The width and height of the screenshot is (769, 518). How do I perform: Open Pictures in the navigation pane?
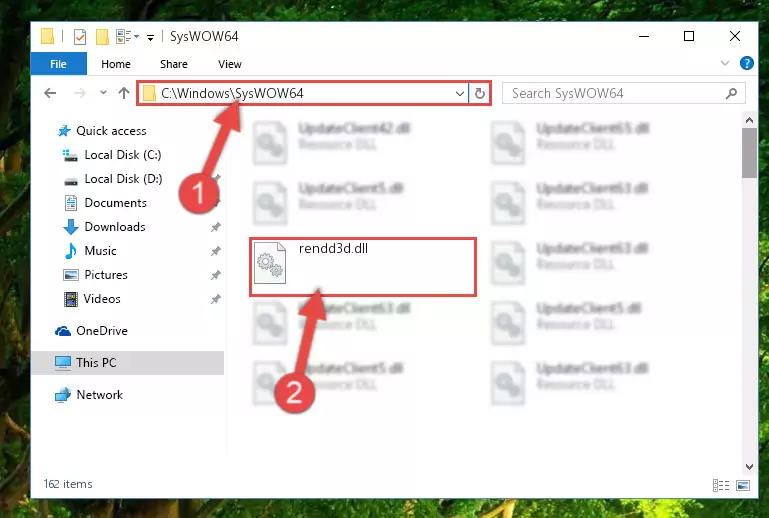(x=106, y=275)
